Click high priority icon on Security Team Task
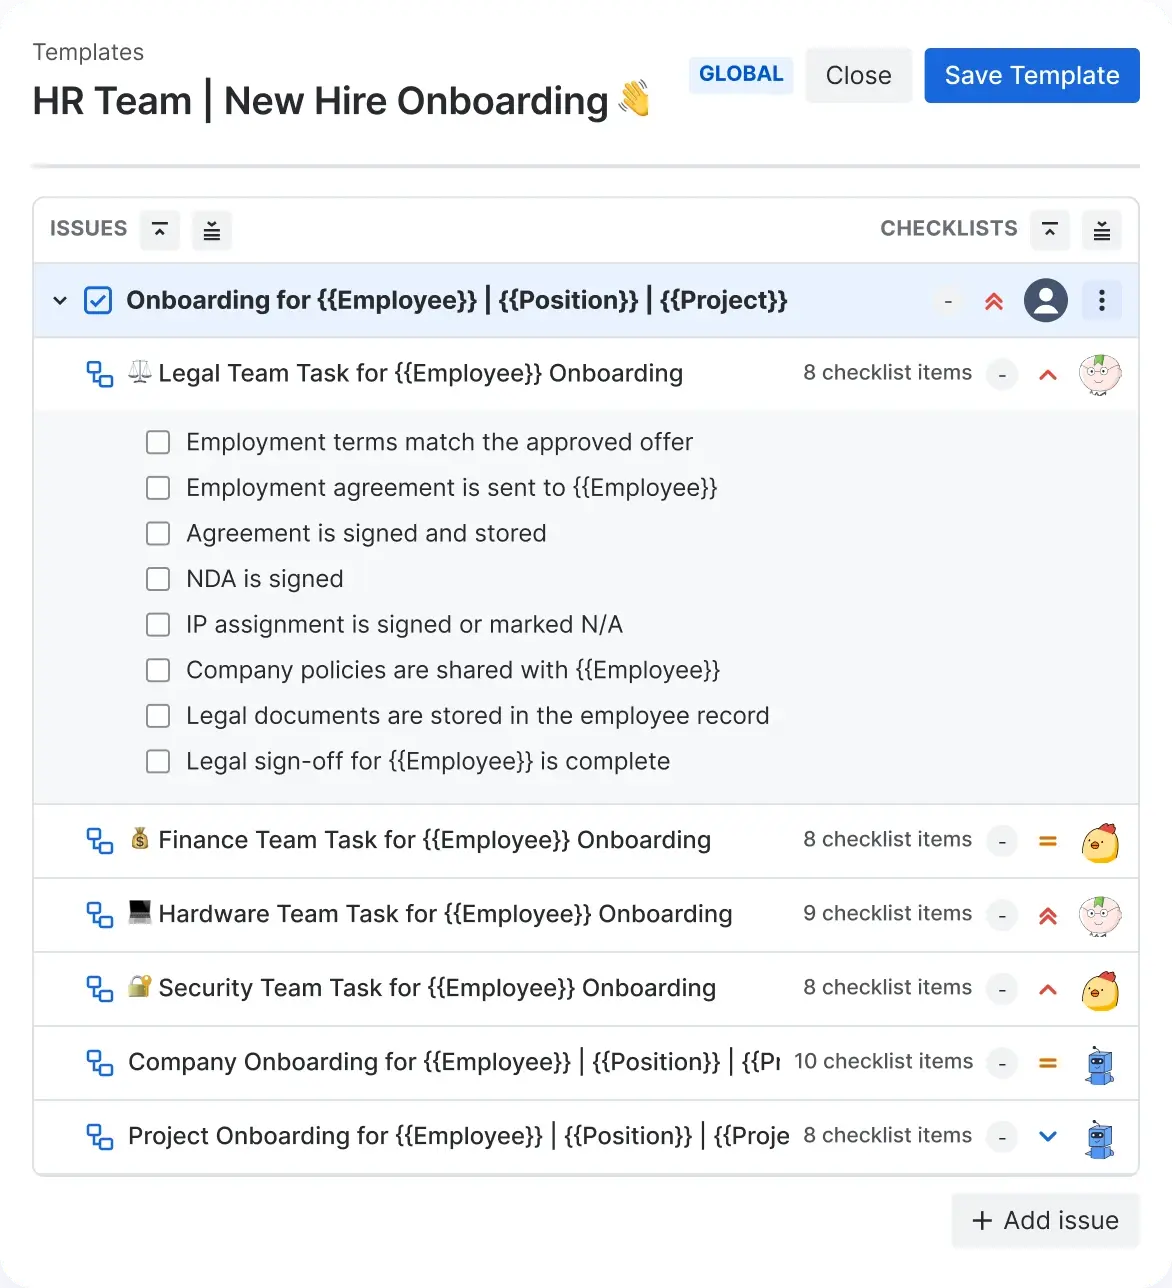The image size is (1172, 1288). 1048,990
